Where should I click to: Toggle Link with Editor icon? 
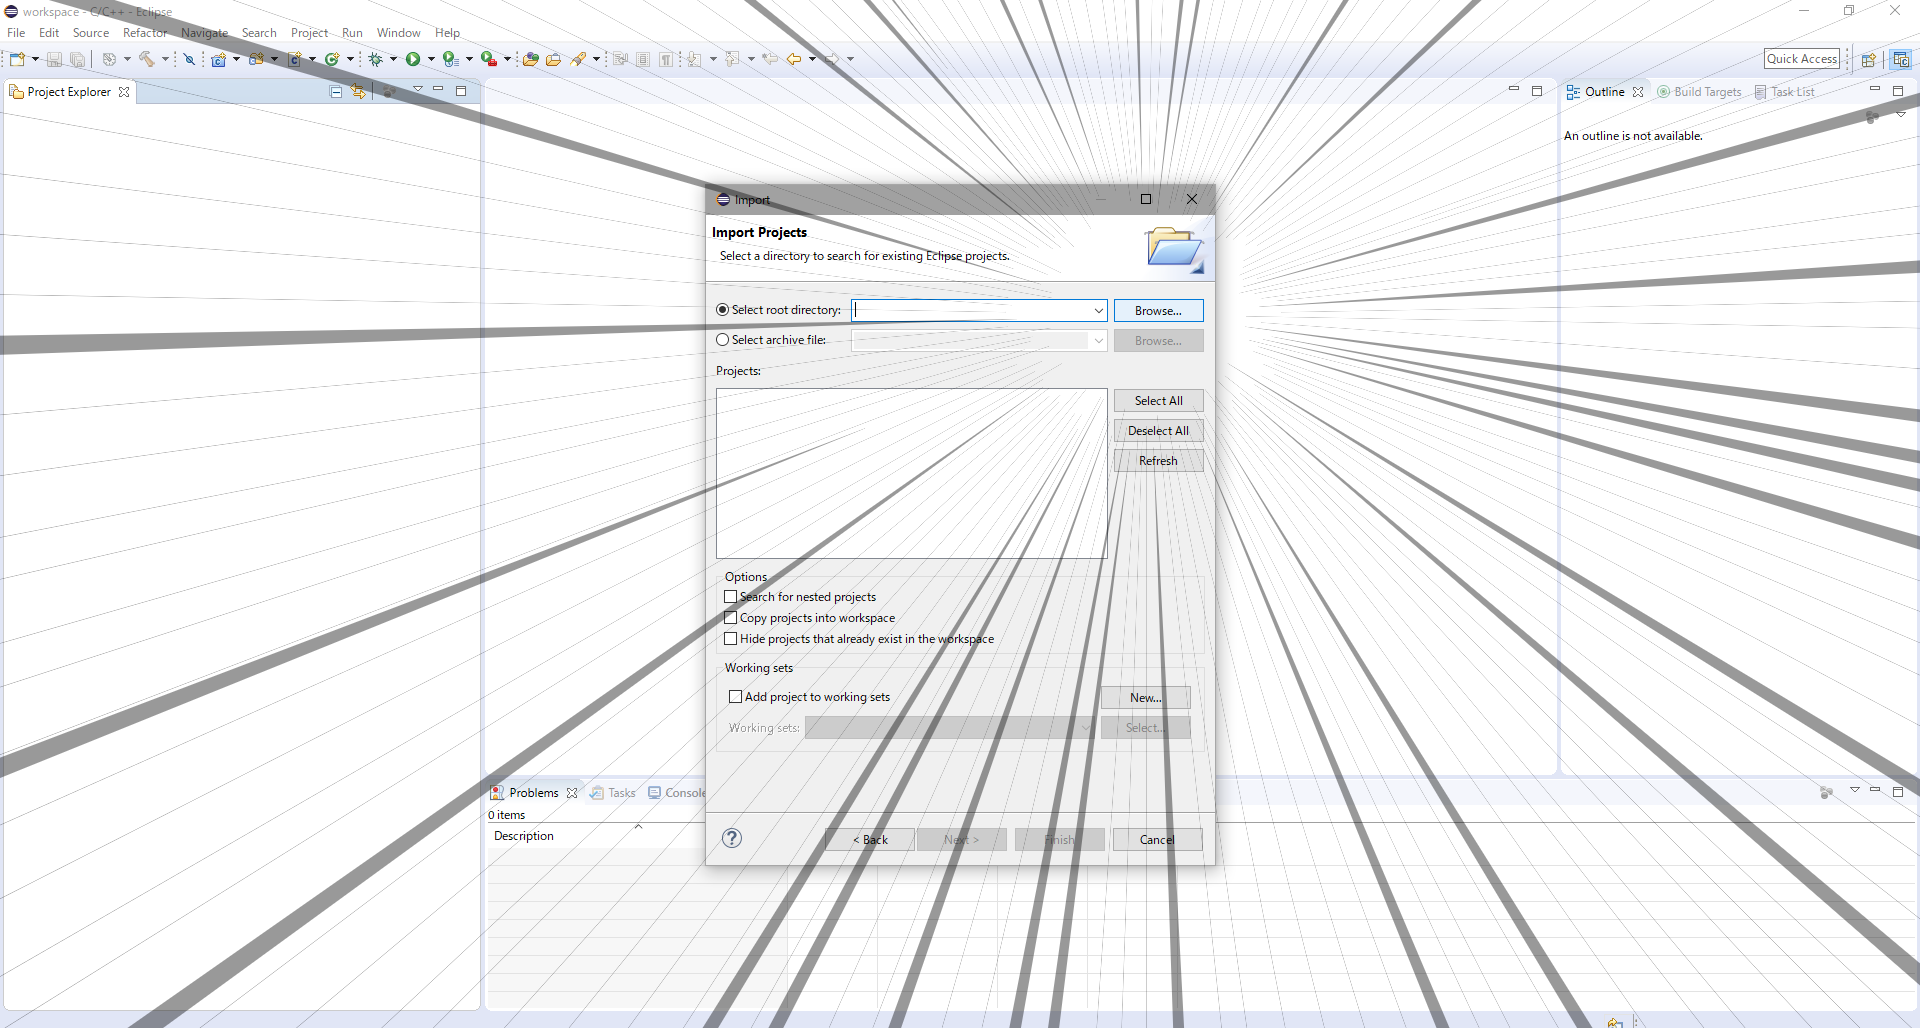pyautogui.click(x=358, y=92)
